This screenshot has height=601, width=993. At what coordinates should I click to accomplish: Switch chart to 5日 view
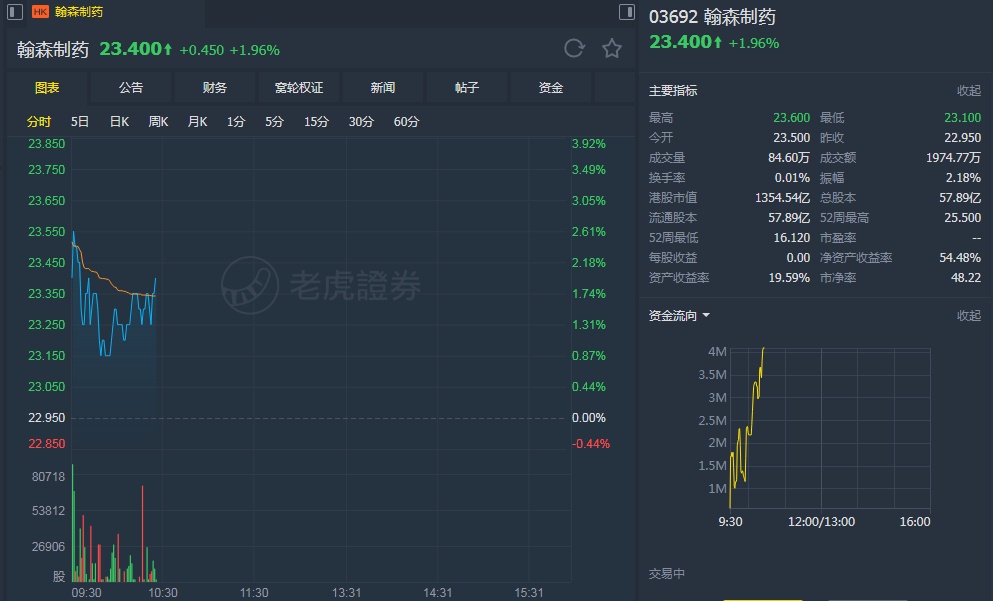tap(80, 122)
